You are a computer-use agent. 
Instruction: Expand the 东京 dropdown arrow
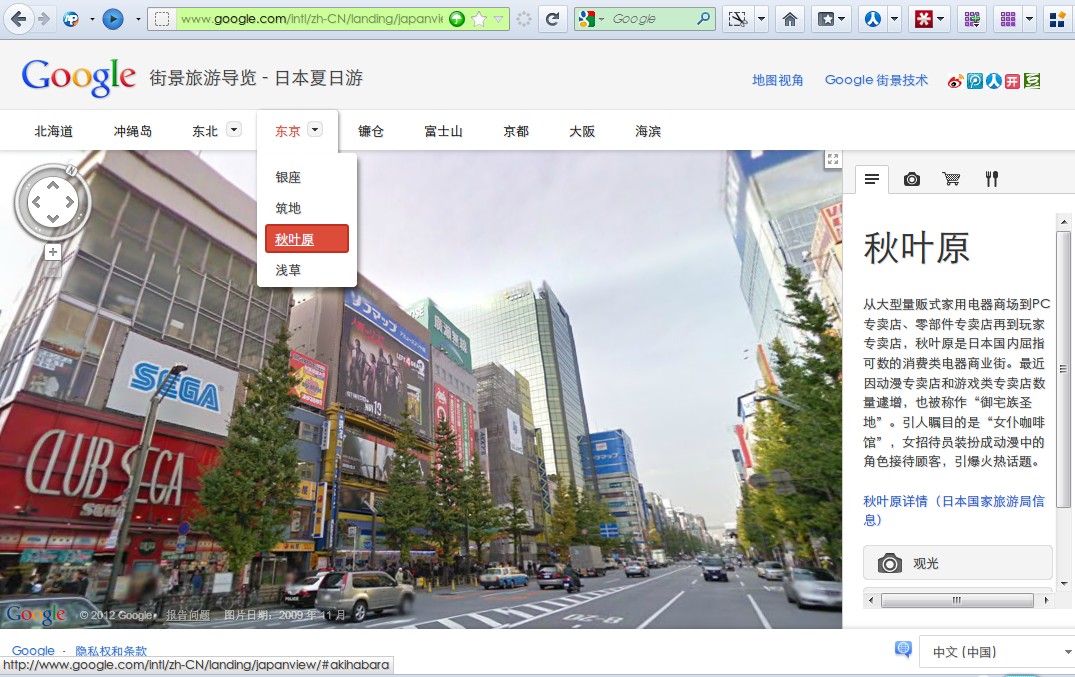[315, 129]
